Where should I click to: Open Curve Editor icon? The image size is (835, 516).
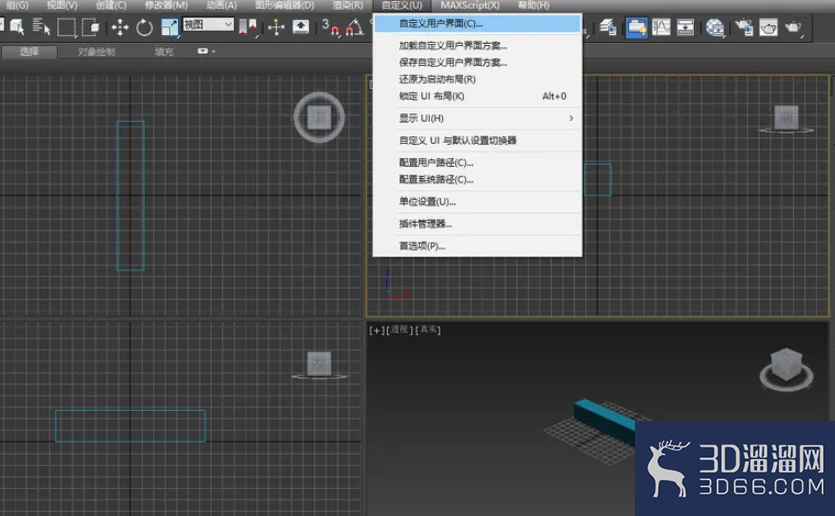[661, 27]
